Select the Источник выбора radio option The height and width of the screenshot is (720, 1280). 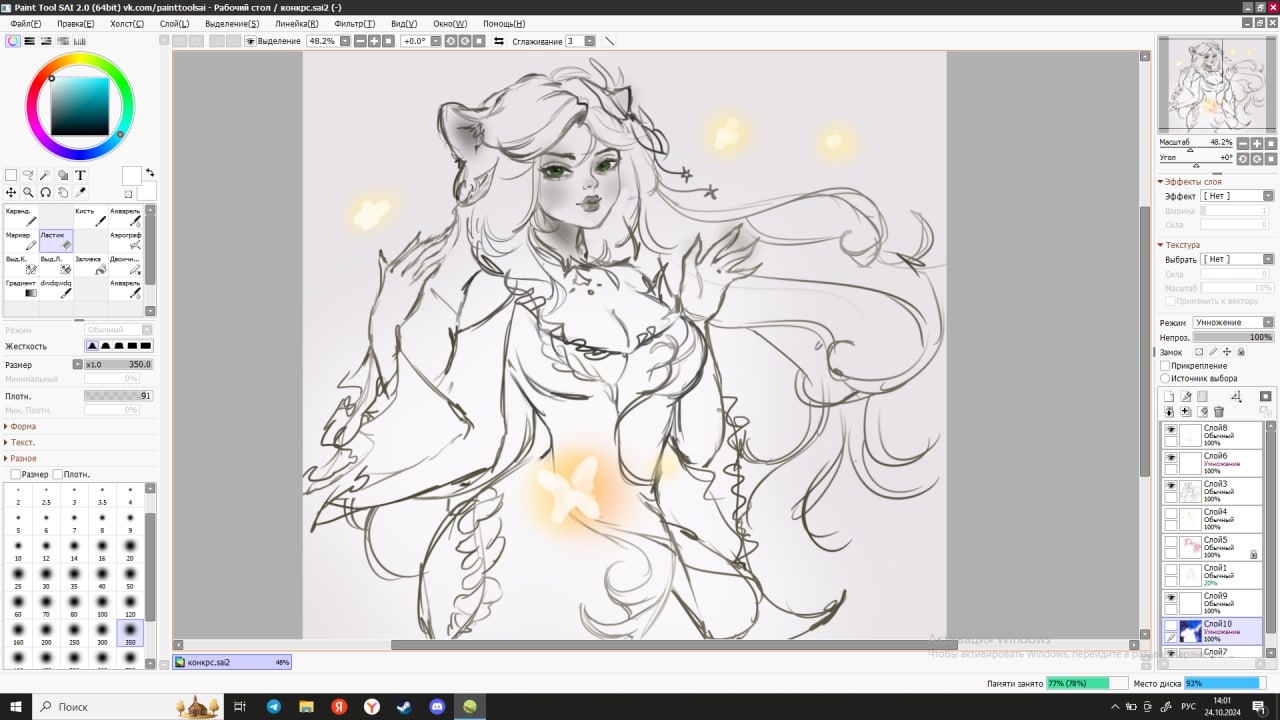pos(1165,379)
